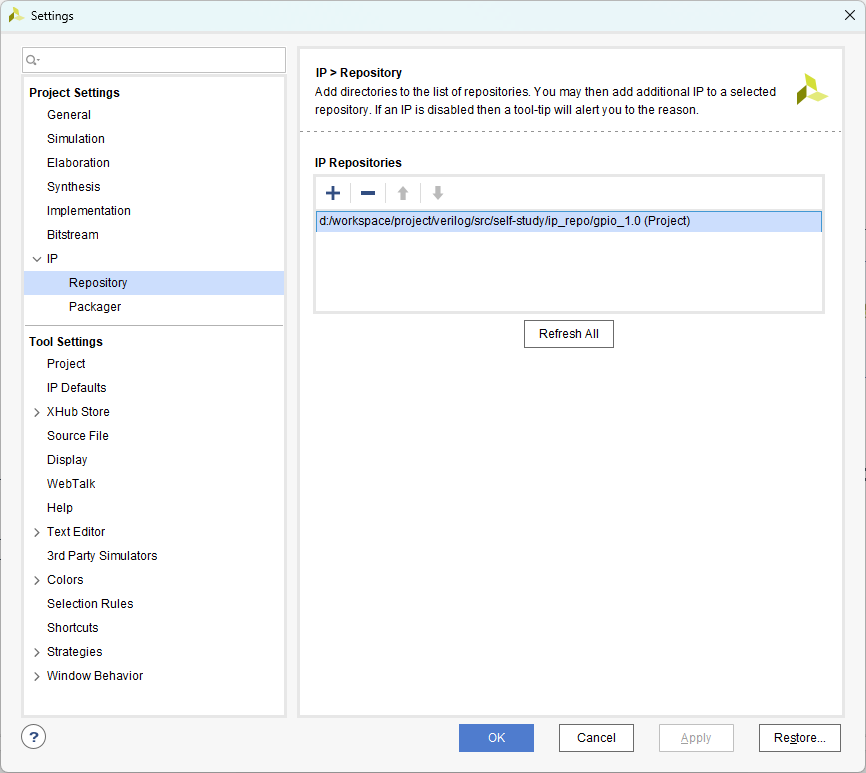
Task: Collapse the IP tree section
Action: tap(37, 259)
